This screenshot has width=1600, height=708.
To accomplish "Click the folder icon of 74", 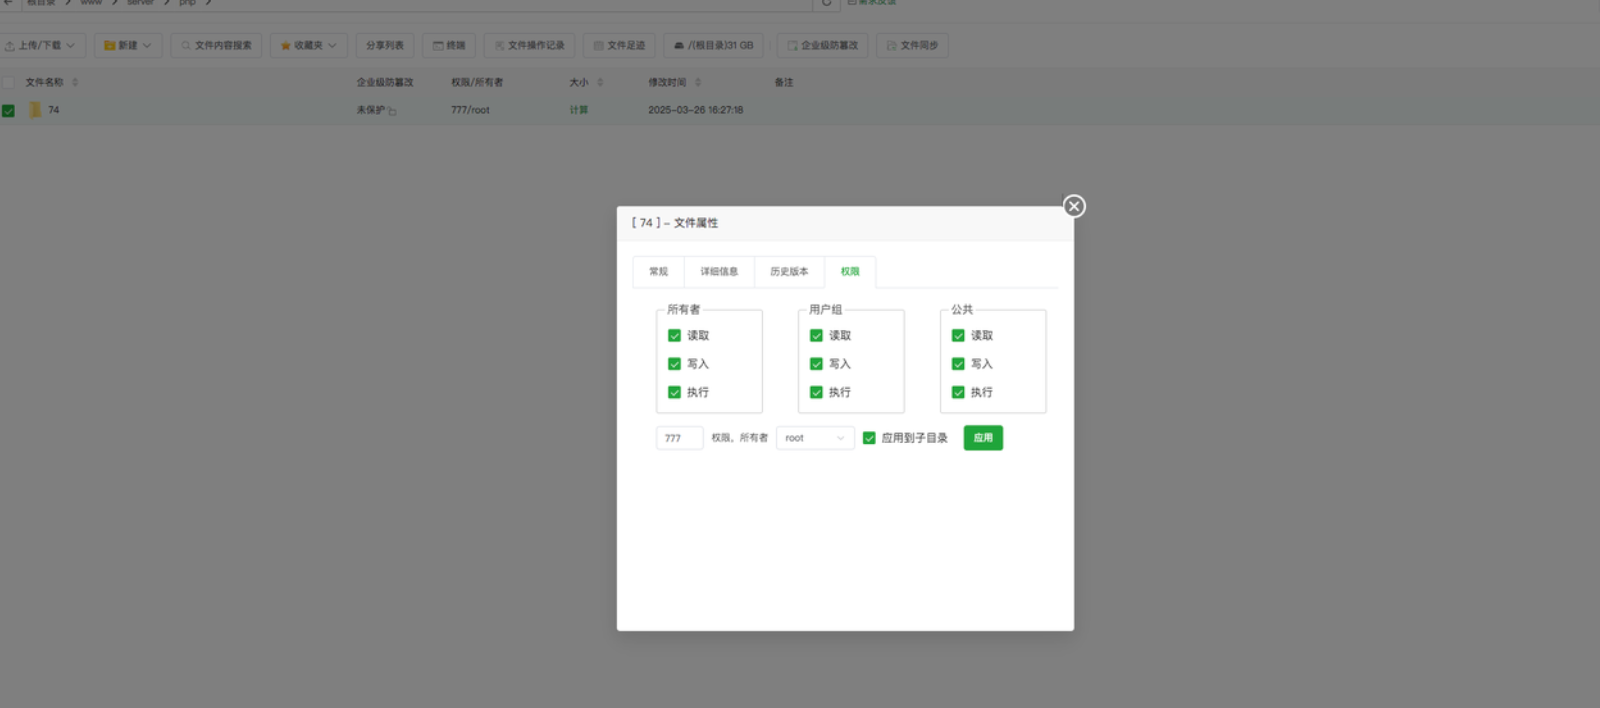I will point(35,110).
